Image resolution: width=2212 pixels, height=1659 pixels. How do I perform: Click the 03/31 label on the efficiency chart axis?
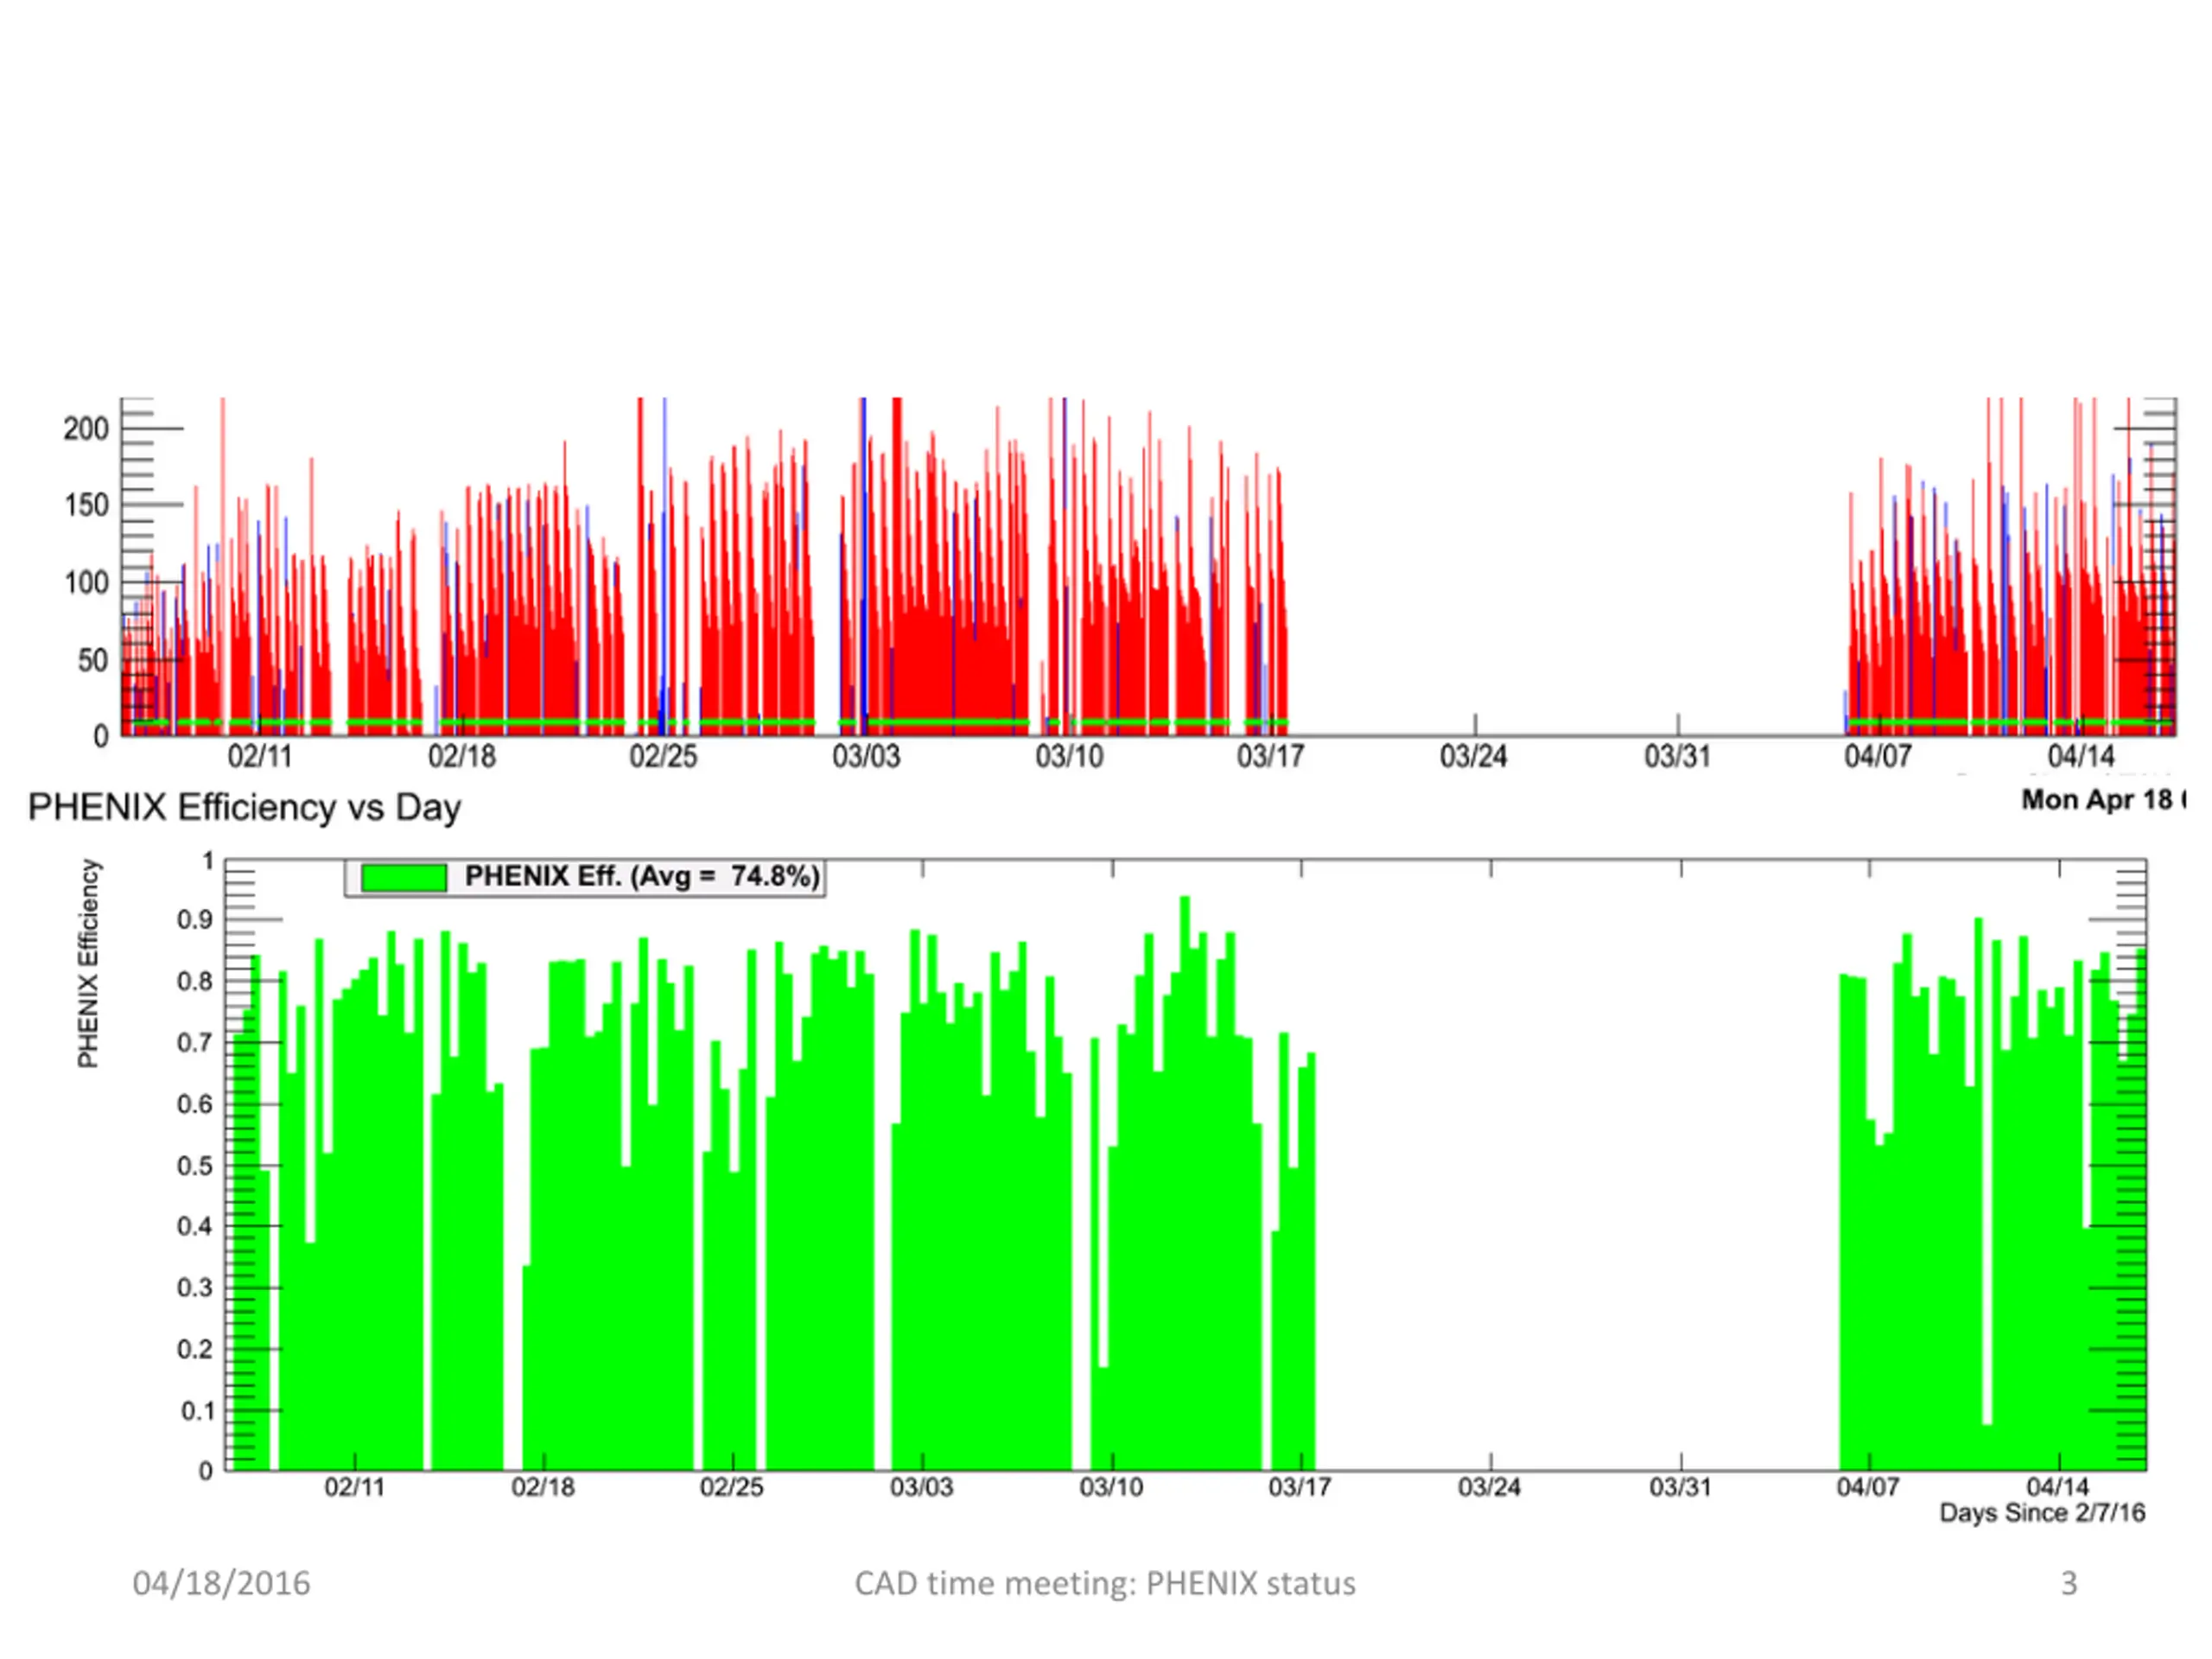click(x=1680, y=1487)
